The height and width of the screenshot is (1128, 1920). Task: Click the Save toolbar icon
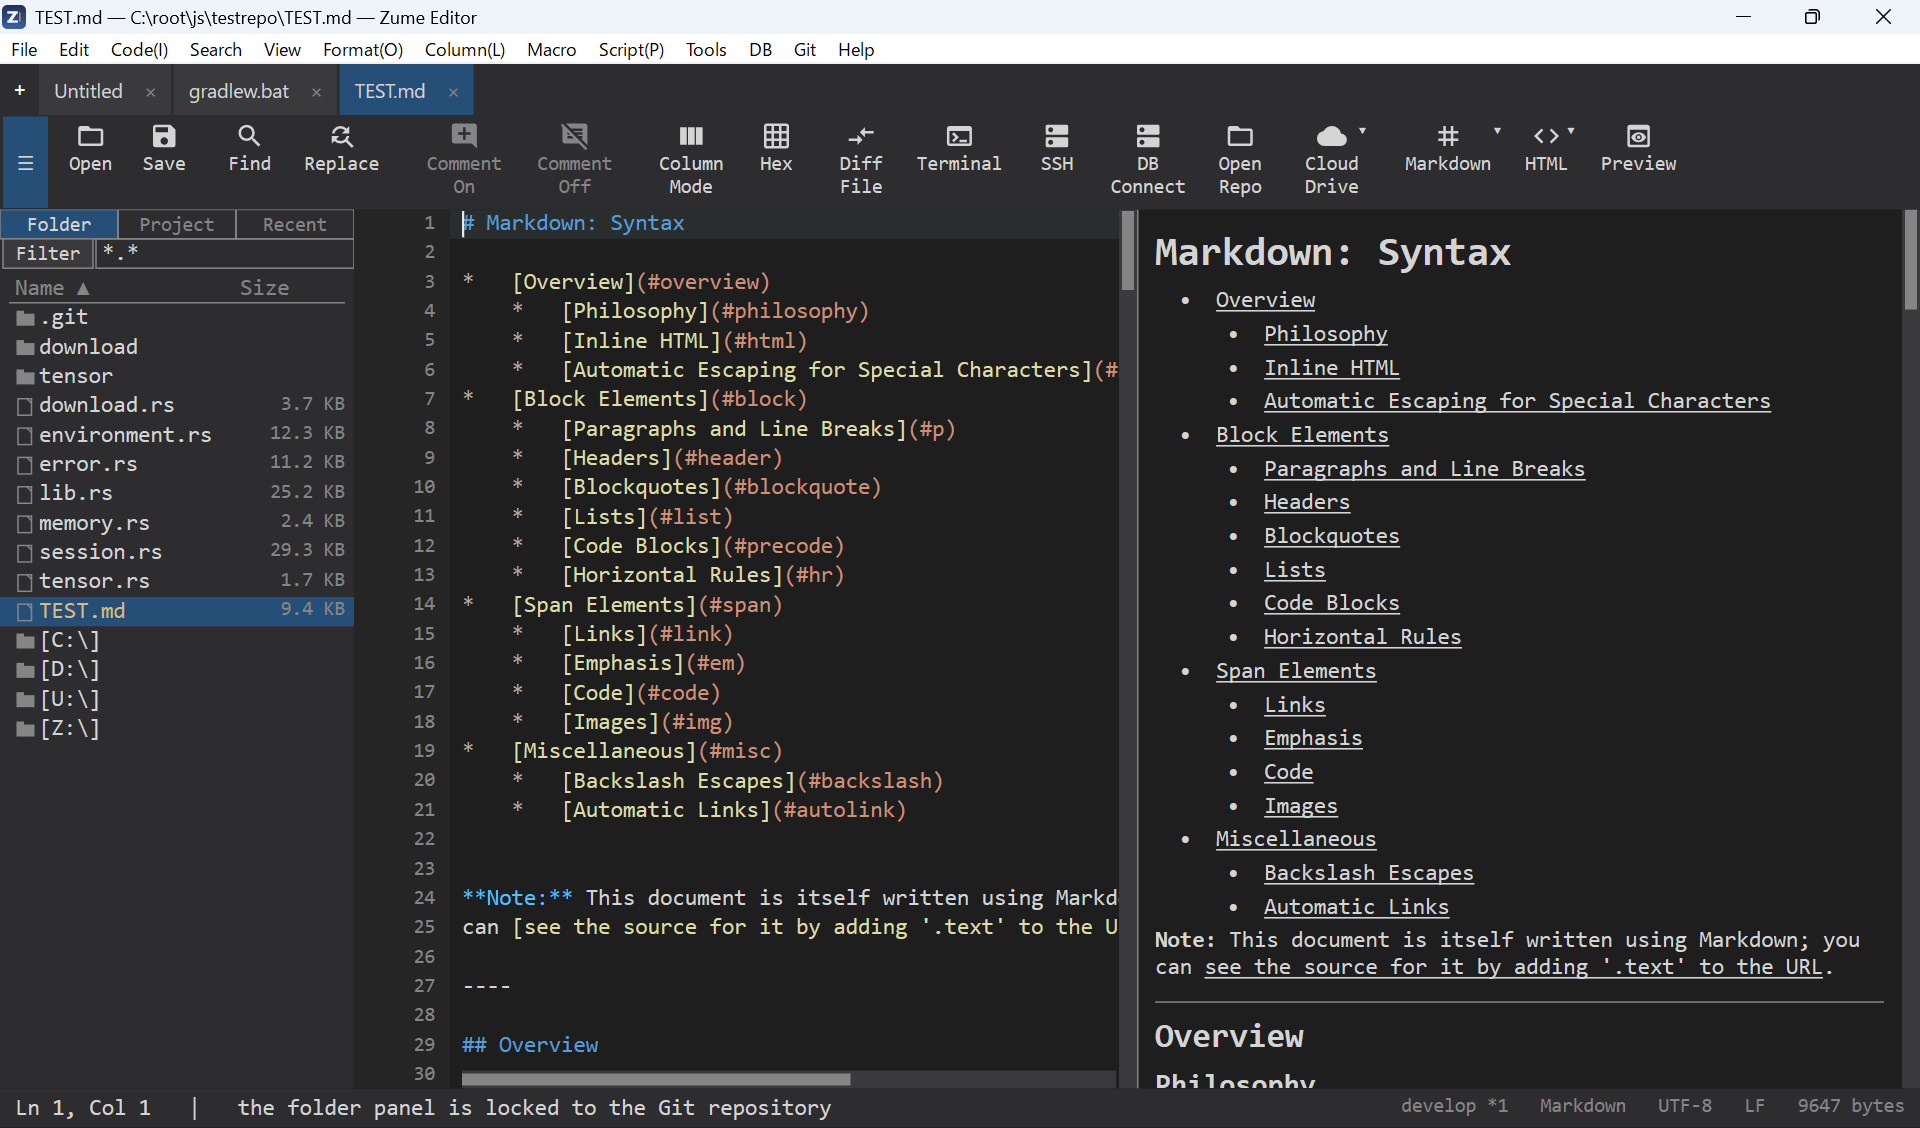click(x=164, y=148)
